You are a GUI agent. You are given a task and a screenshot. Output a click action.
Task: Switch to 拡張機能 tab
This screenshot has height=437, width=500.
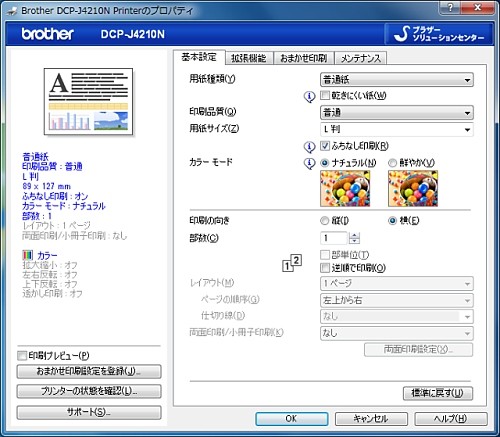coord(249,58)
